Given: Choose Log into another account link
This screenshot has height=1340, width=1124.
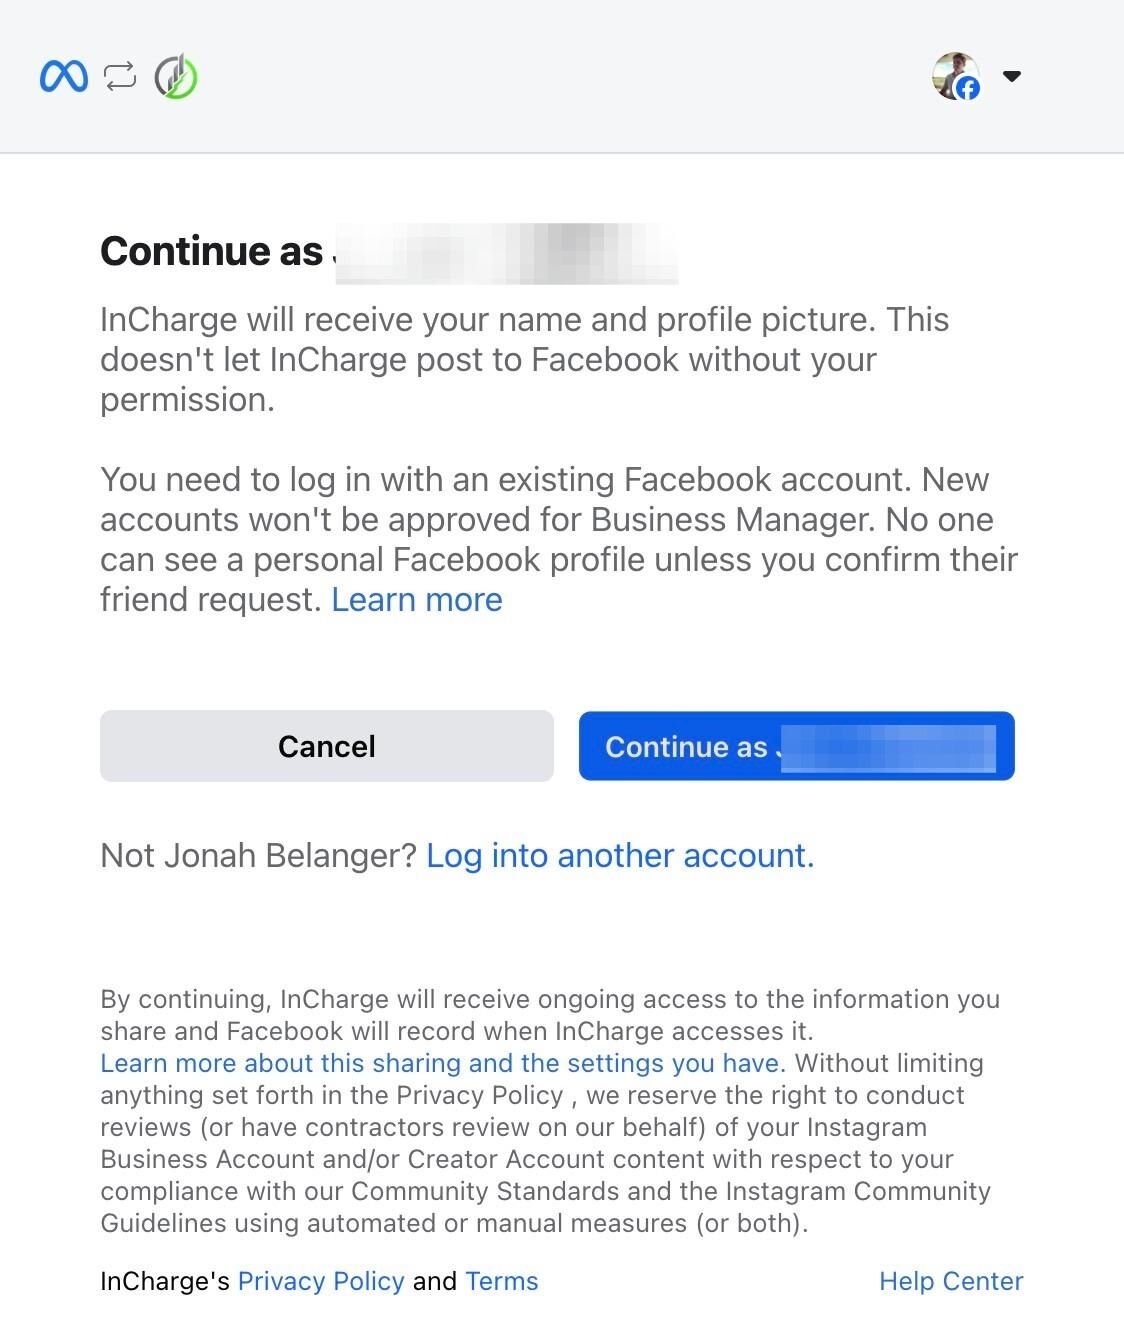Looking at the screenshot, I should tap(620, 856).
